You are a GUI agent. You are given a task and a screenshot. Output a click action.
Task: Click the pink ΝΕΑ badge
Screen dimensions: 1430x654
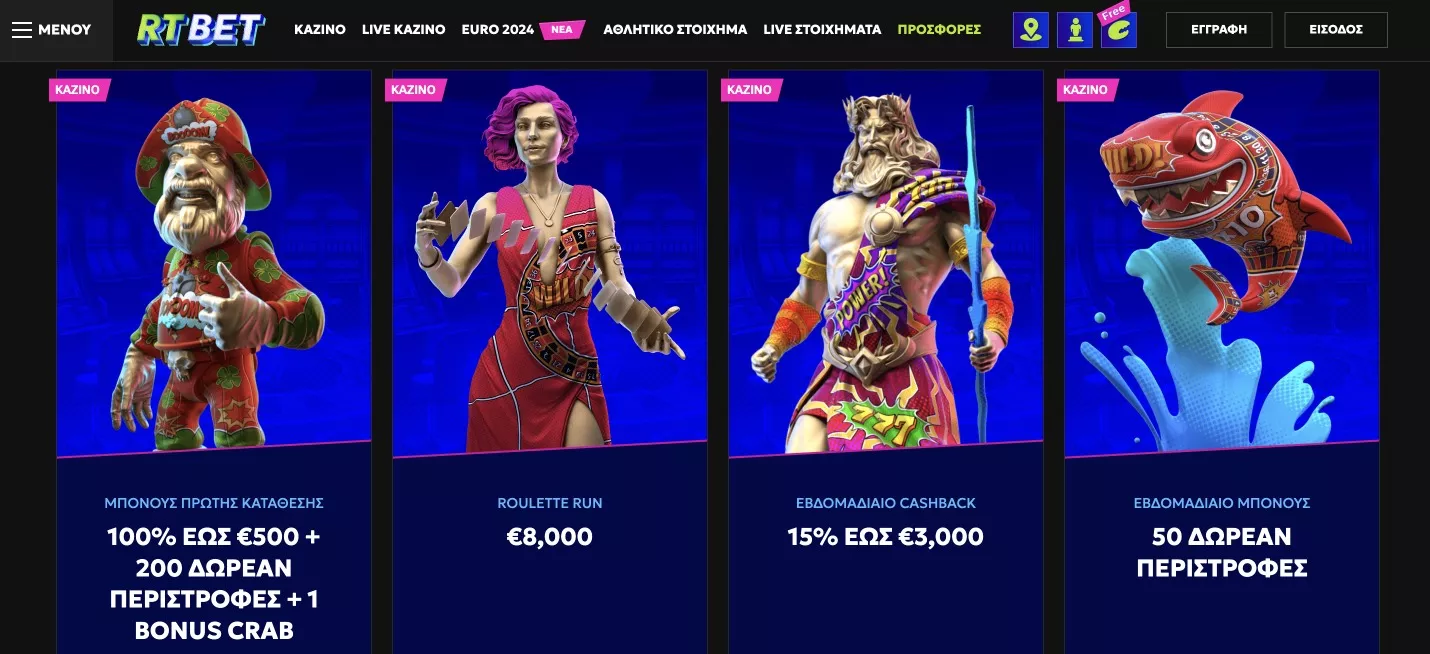point(562,30)
